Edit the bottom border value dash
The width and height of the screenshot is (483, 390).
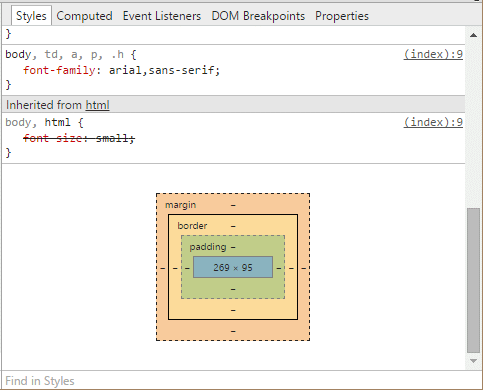pyautogui.click(x=233, y=310)
